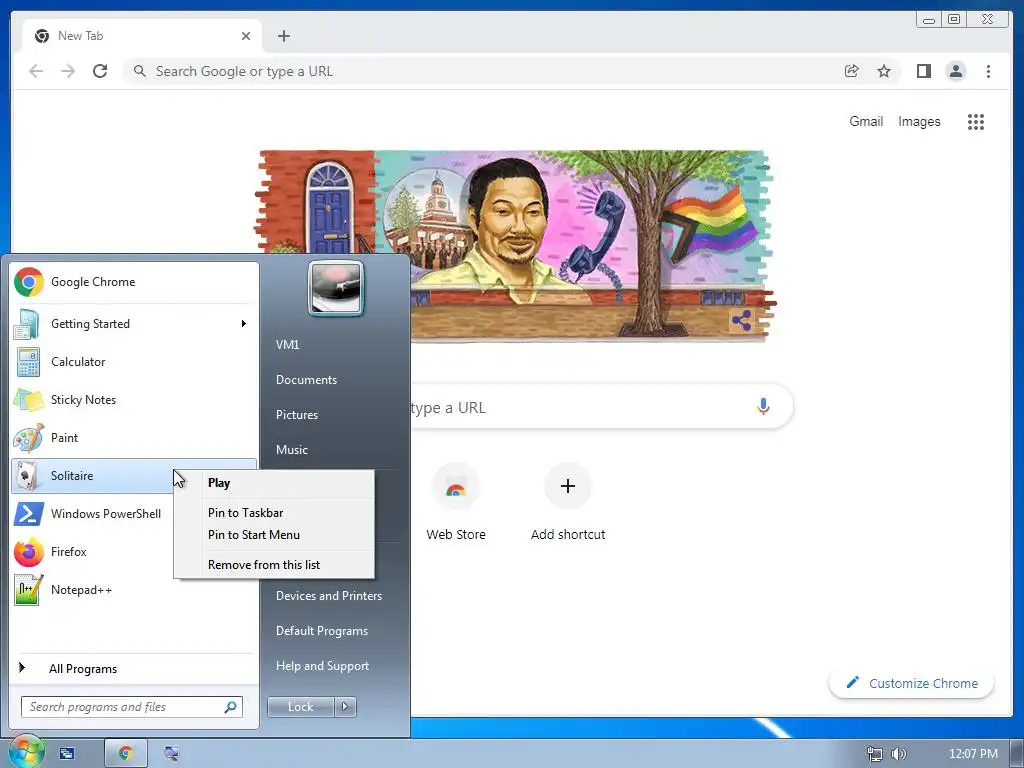The image size is (1024, 768).
Task: Close the New Tab tab
Action: 246,36
